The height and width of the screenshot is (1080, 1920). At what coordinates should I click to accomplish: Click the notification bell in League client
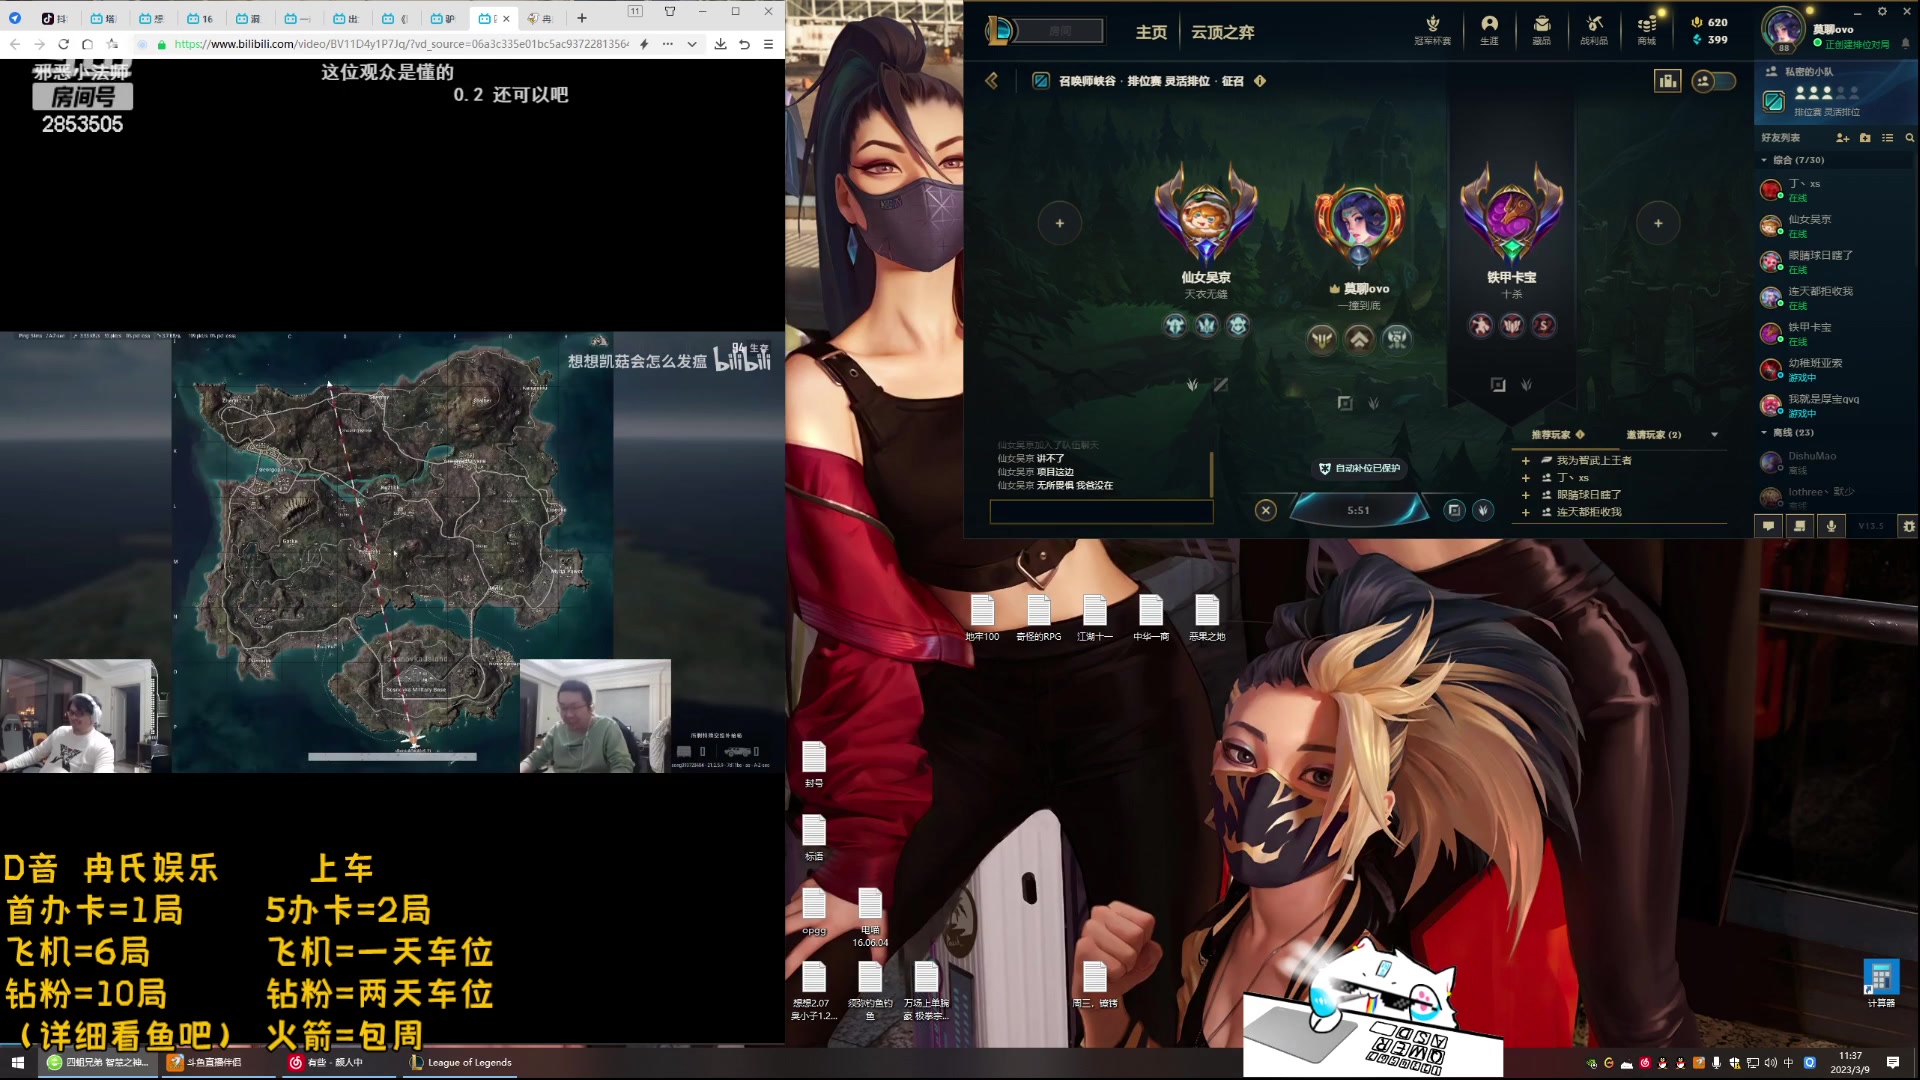[1905, 43]
